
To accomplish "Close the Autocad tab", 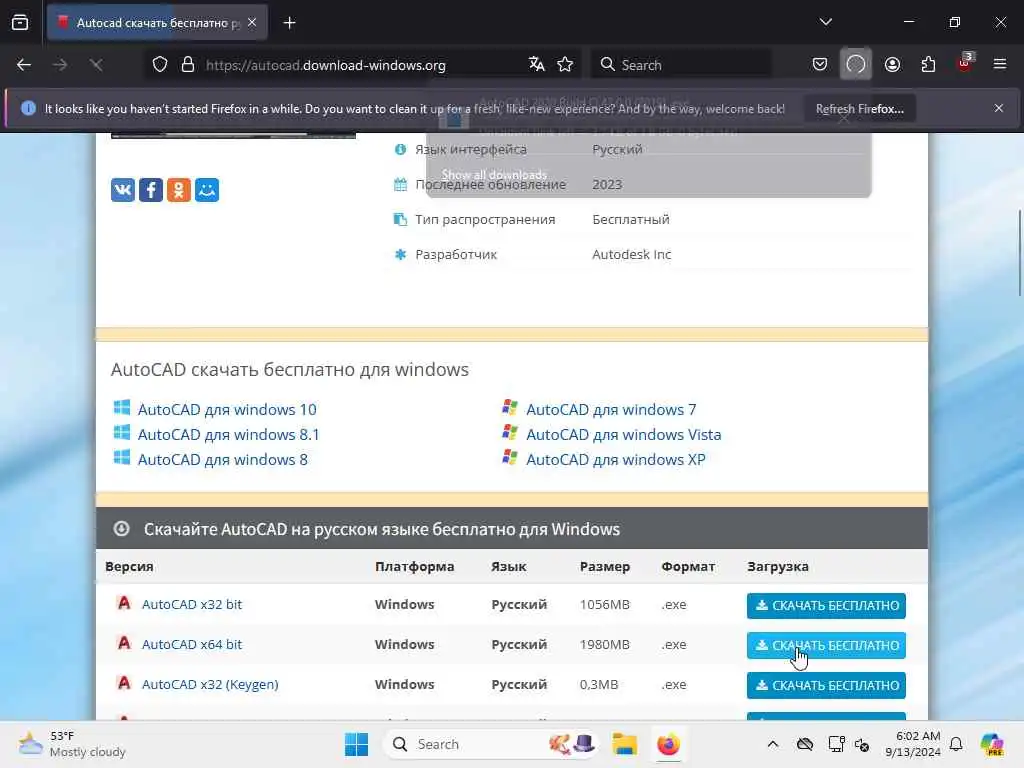I will tap(252, 23).
